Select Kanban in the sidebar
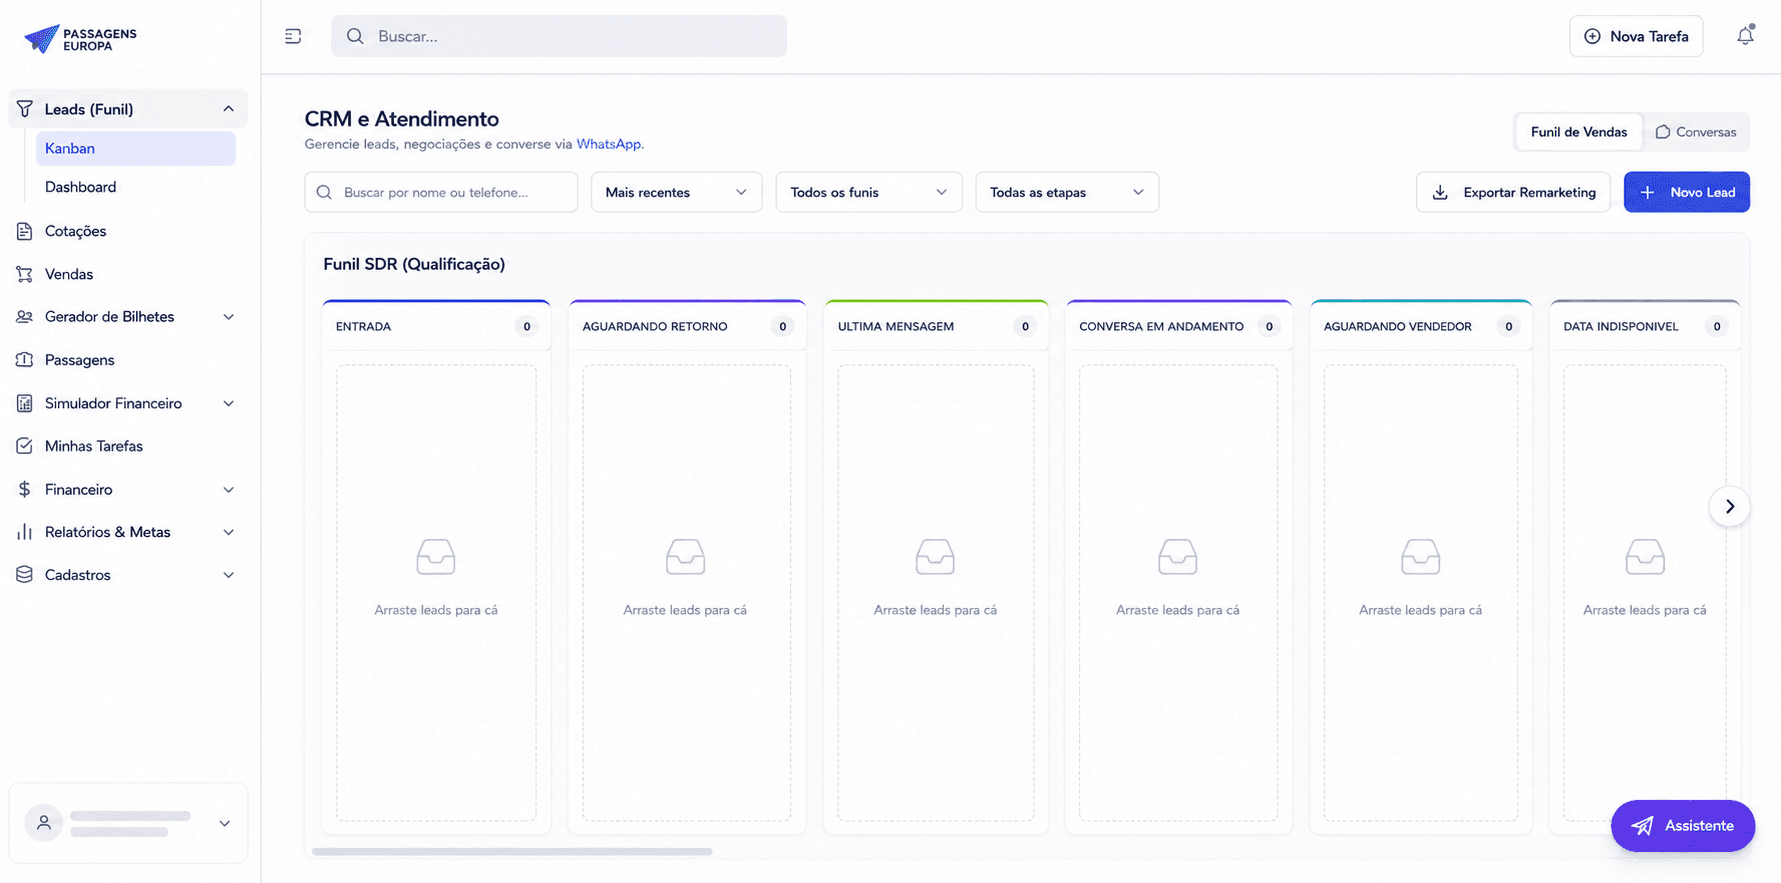 click(x=136, y=148)
